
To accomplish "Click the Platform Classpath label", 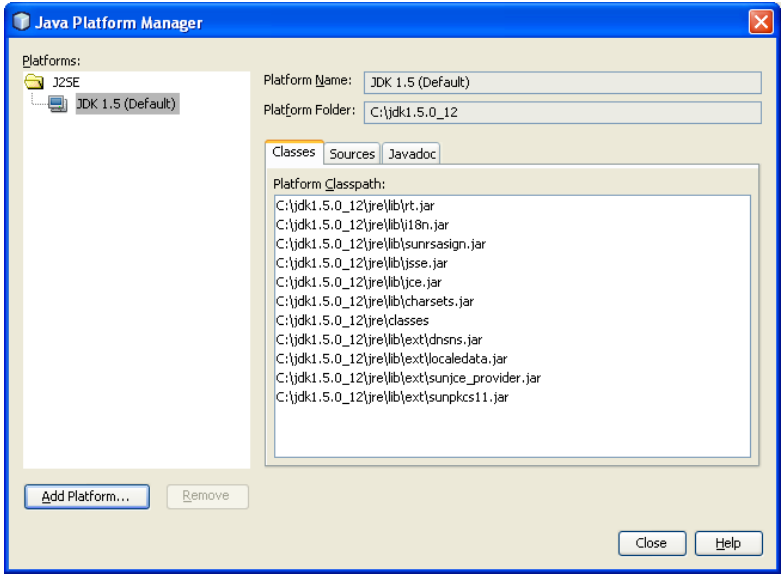I will (x=329, y=184).
